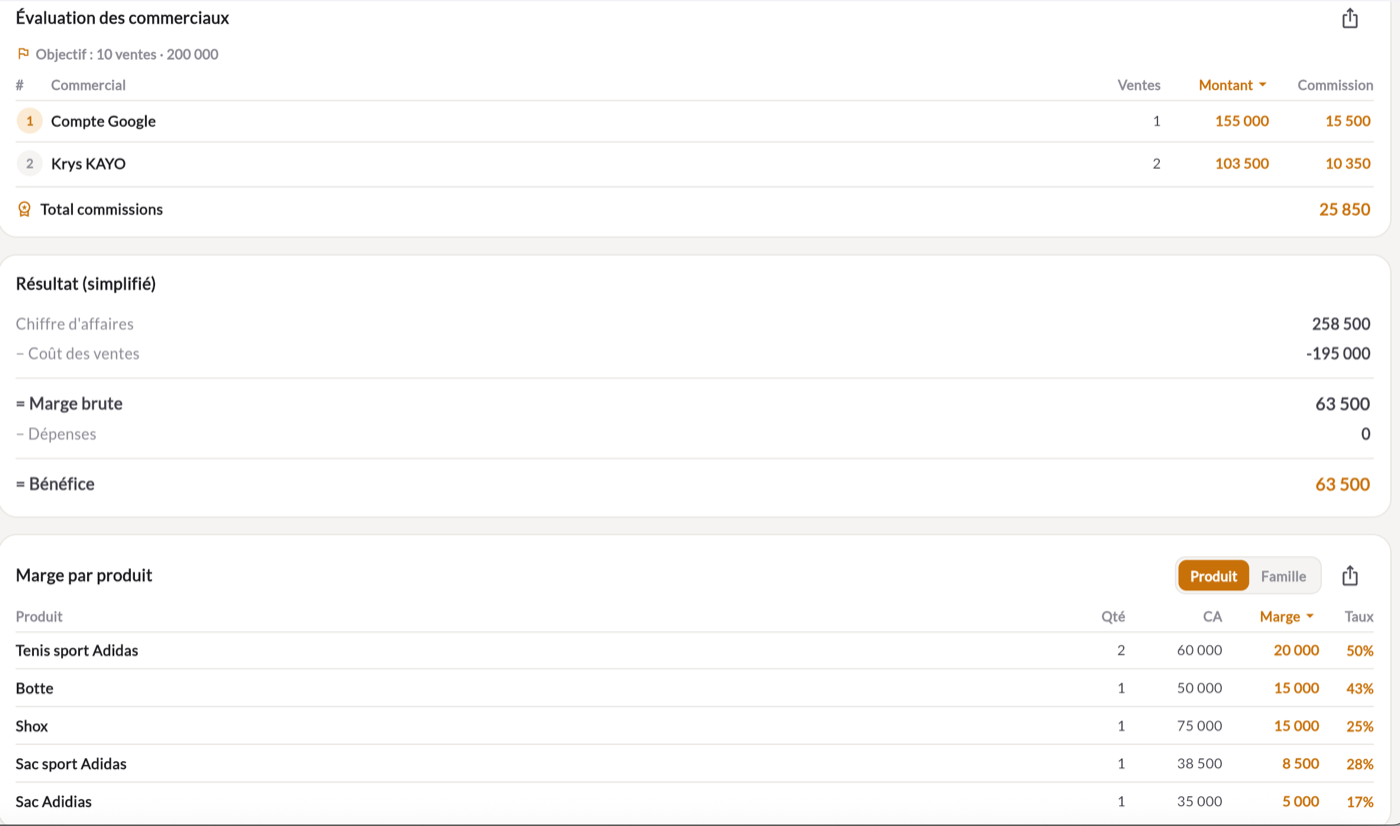The height and width of the screenshot is (826, 1400).
Task: Click the Total commissions medal icon
Action: tap(25, 209)
